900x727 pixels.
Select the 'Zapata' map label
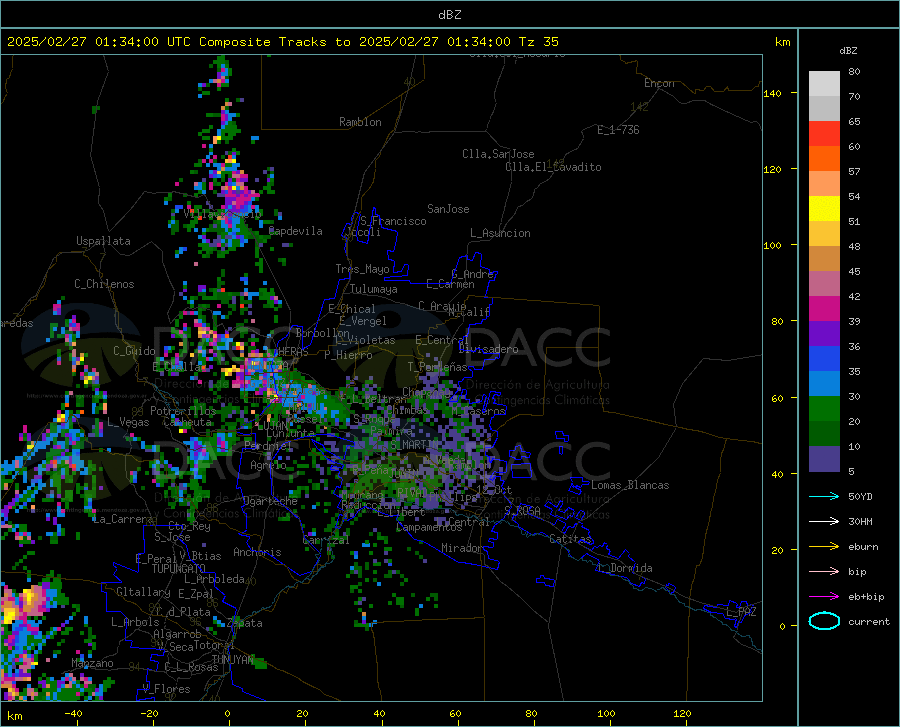pyautogui.click(x=244, y=623)
